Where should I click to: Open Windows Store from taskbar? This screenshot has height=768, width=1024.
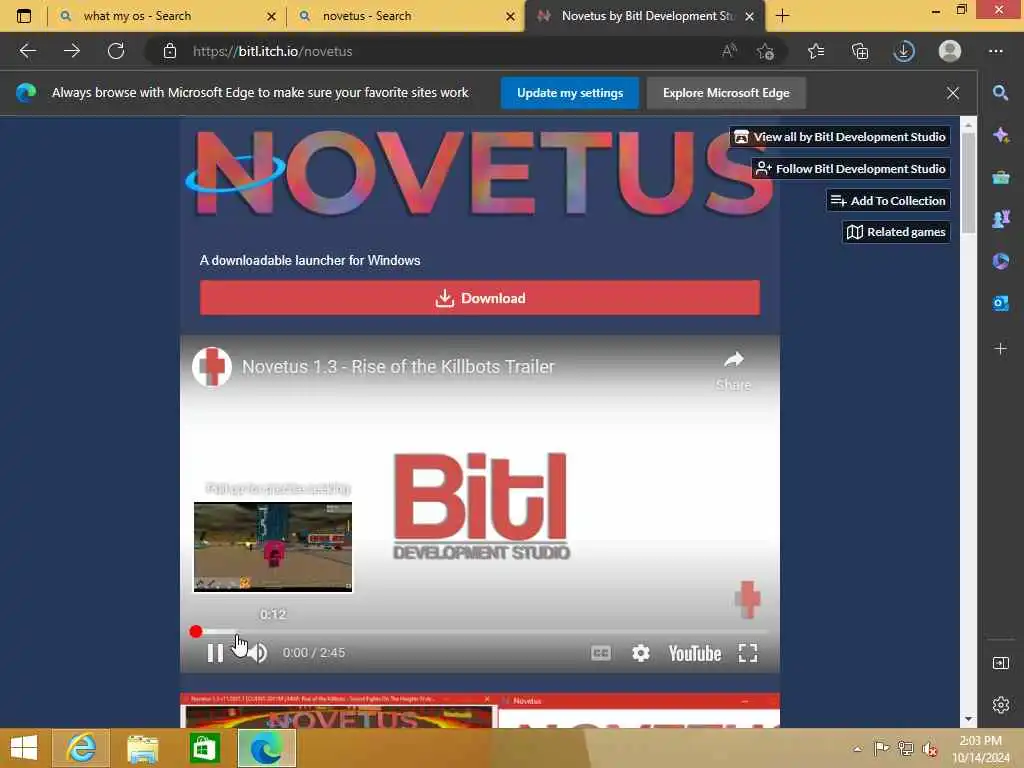point(204,748)
